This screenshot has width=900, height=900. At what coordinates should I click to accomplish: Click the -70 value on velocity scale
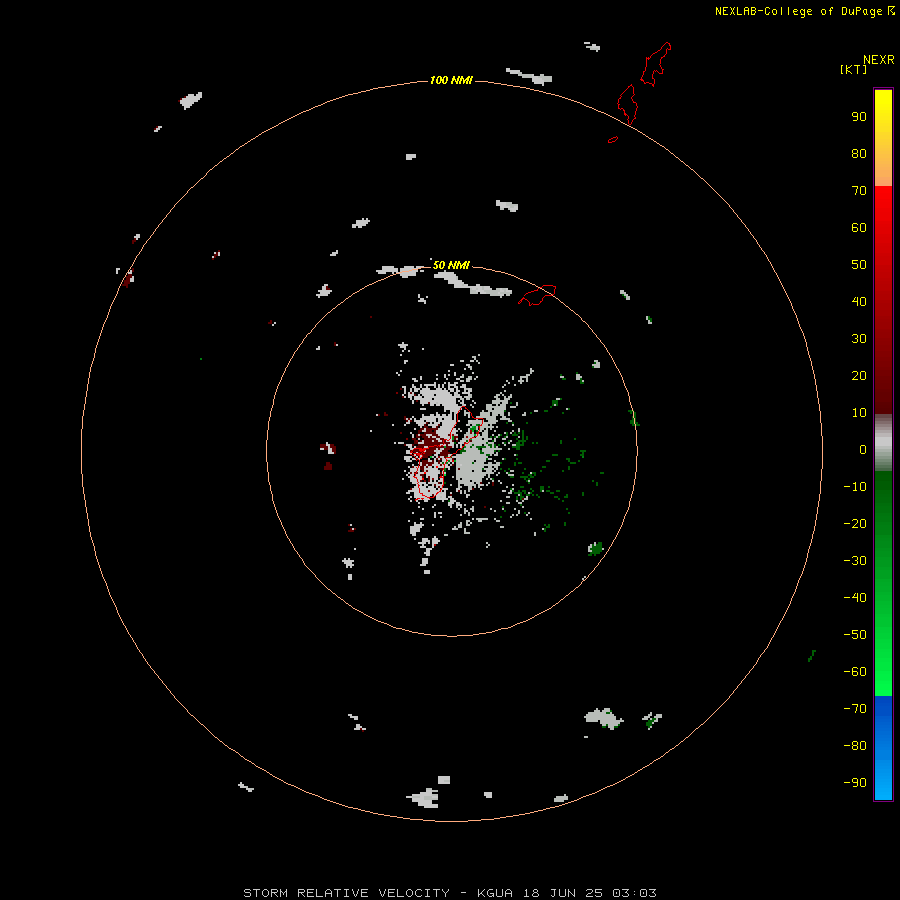(x=855, y=708)
